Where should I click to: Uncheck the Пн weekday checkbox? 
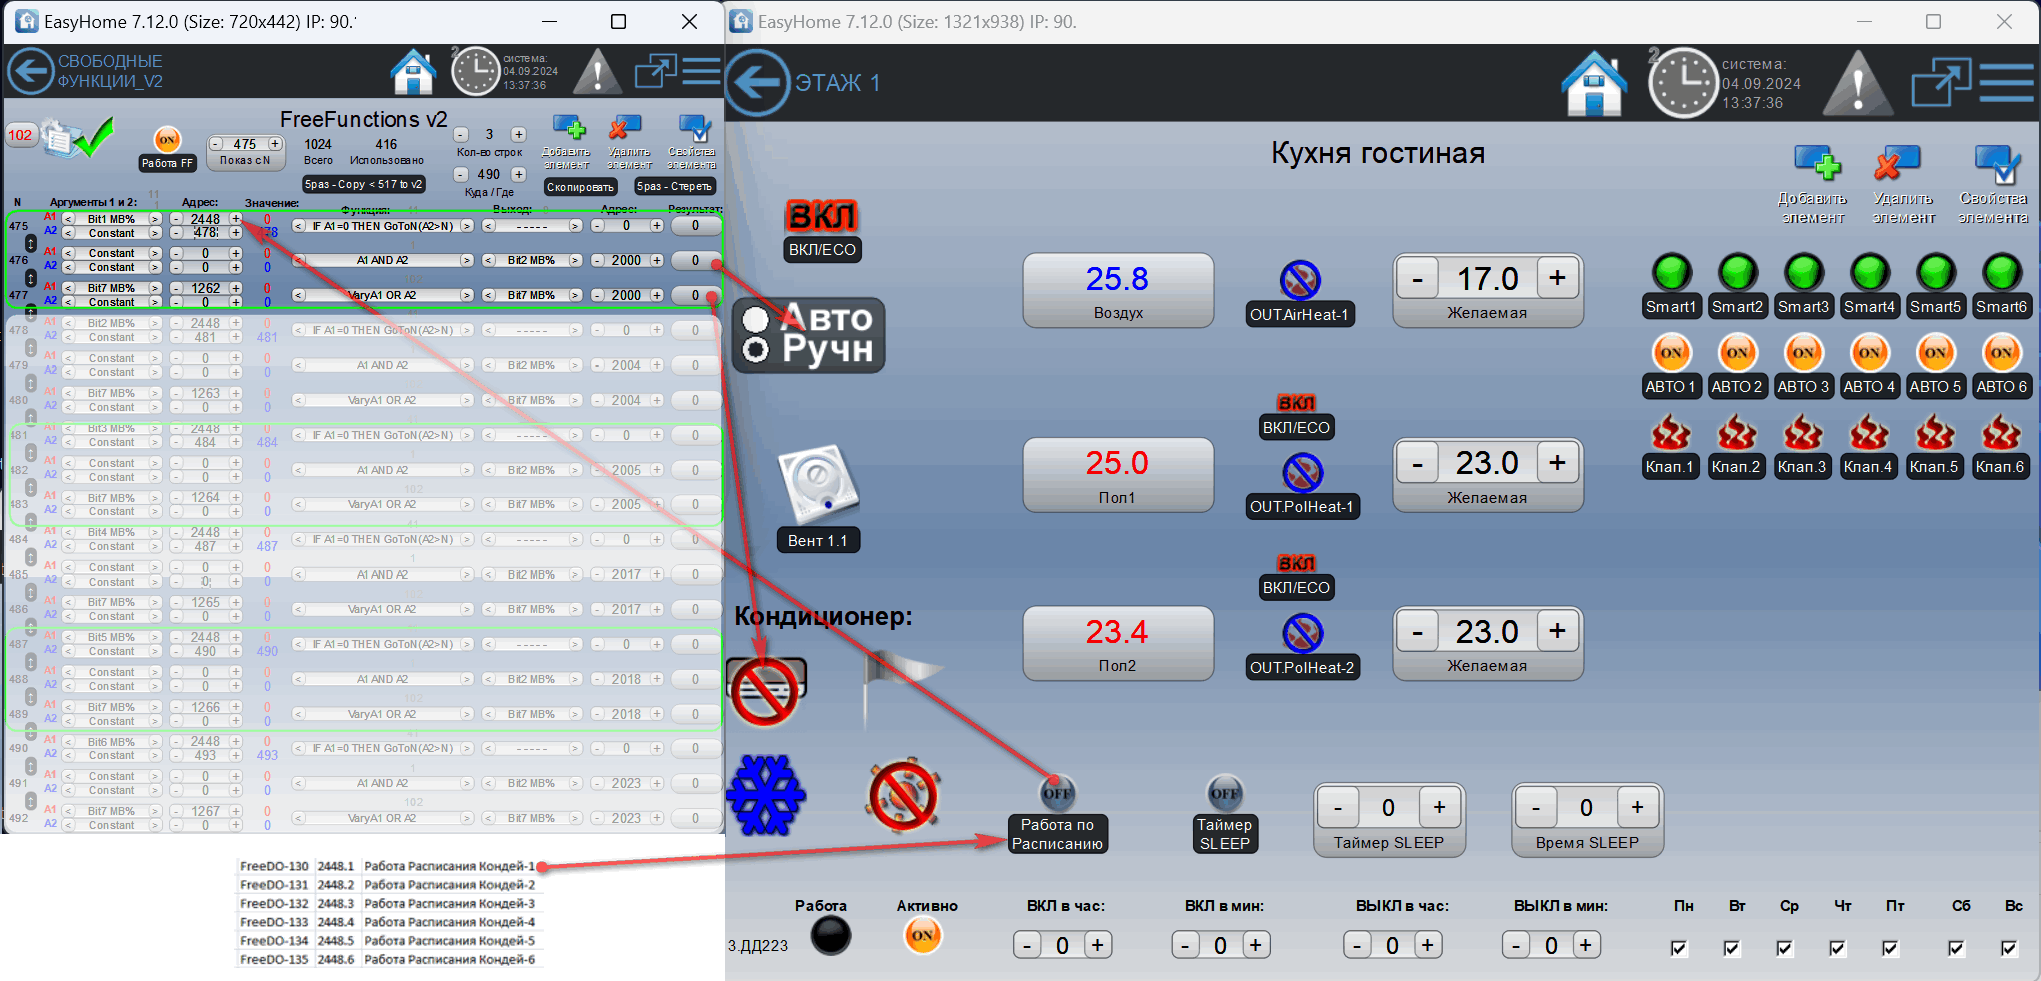(1679, 948)
